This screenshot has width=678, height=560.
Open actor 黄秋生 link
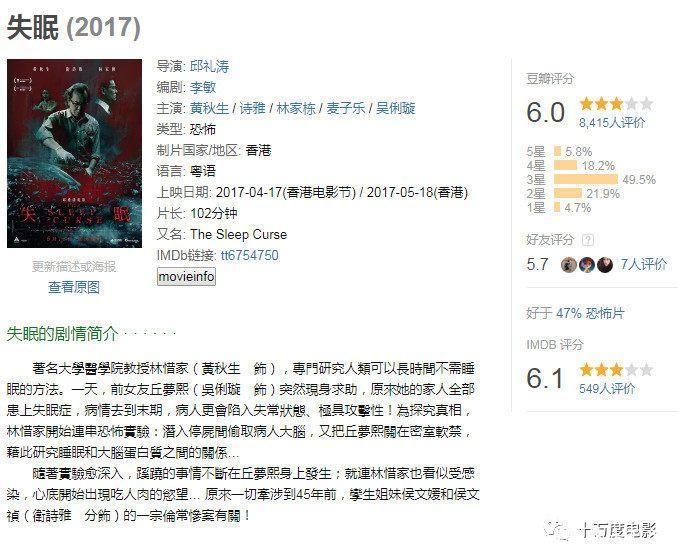209,108
